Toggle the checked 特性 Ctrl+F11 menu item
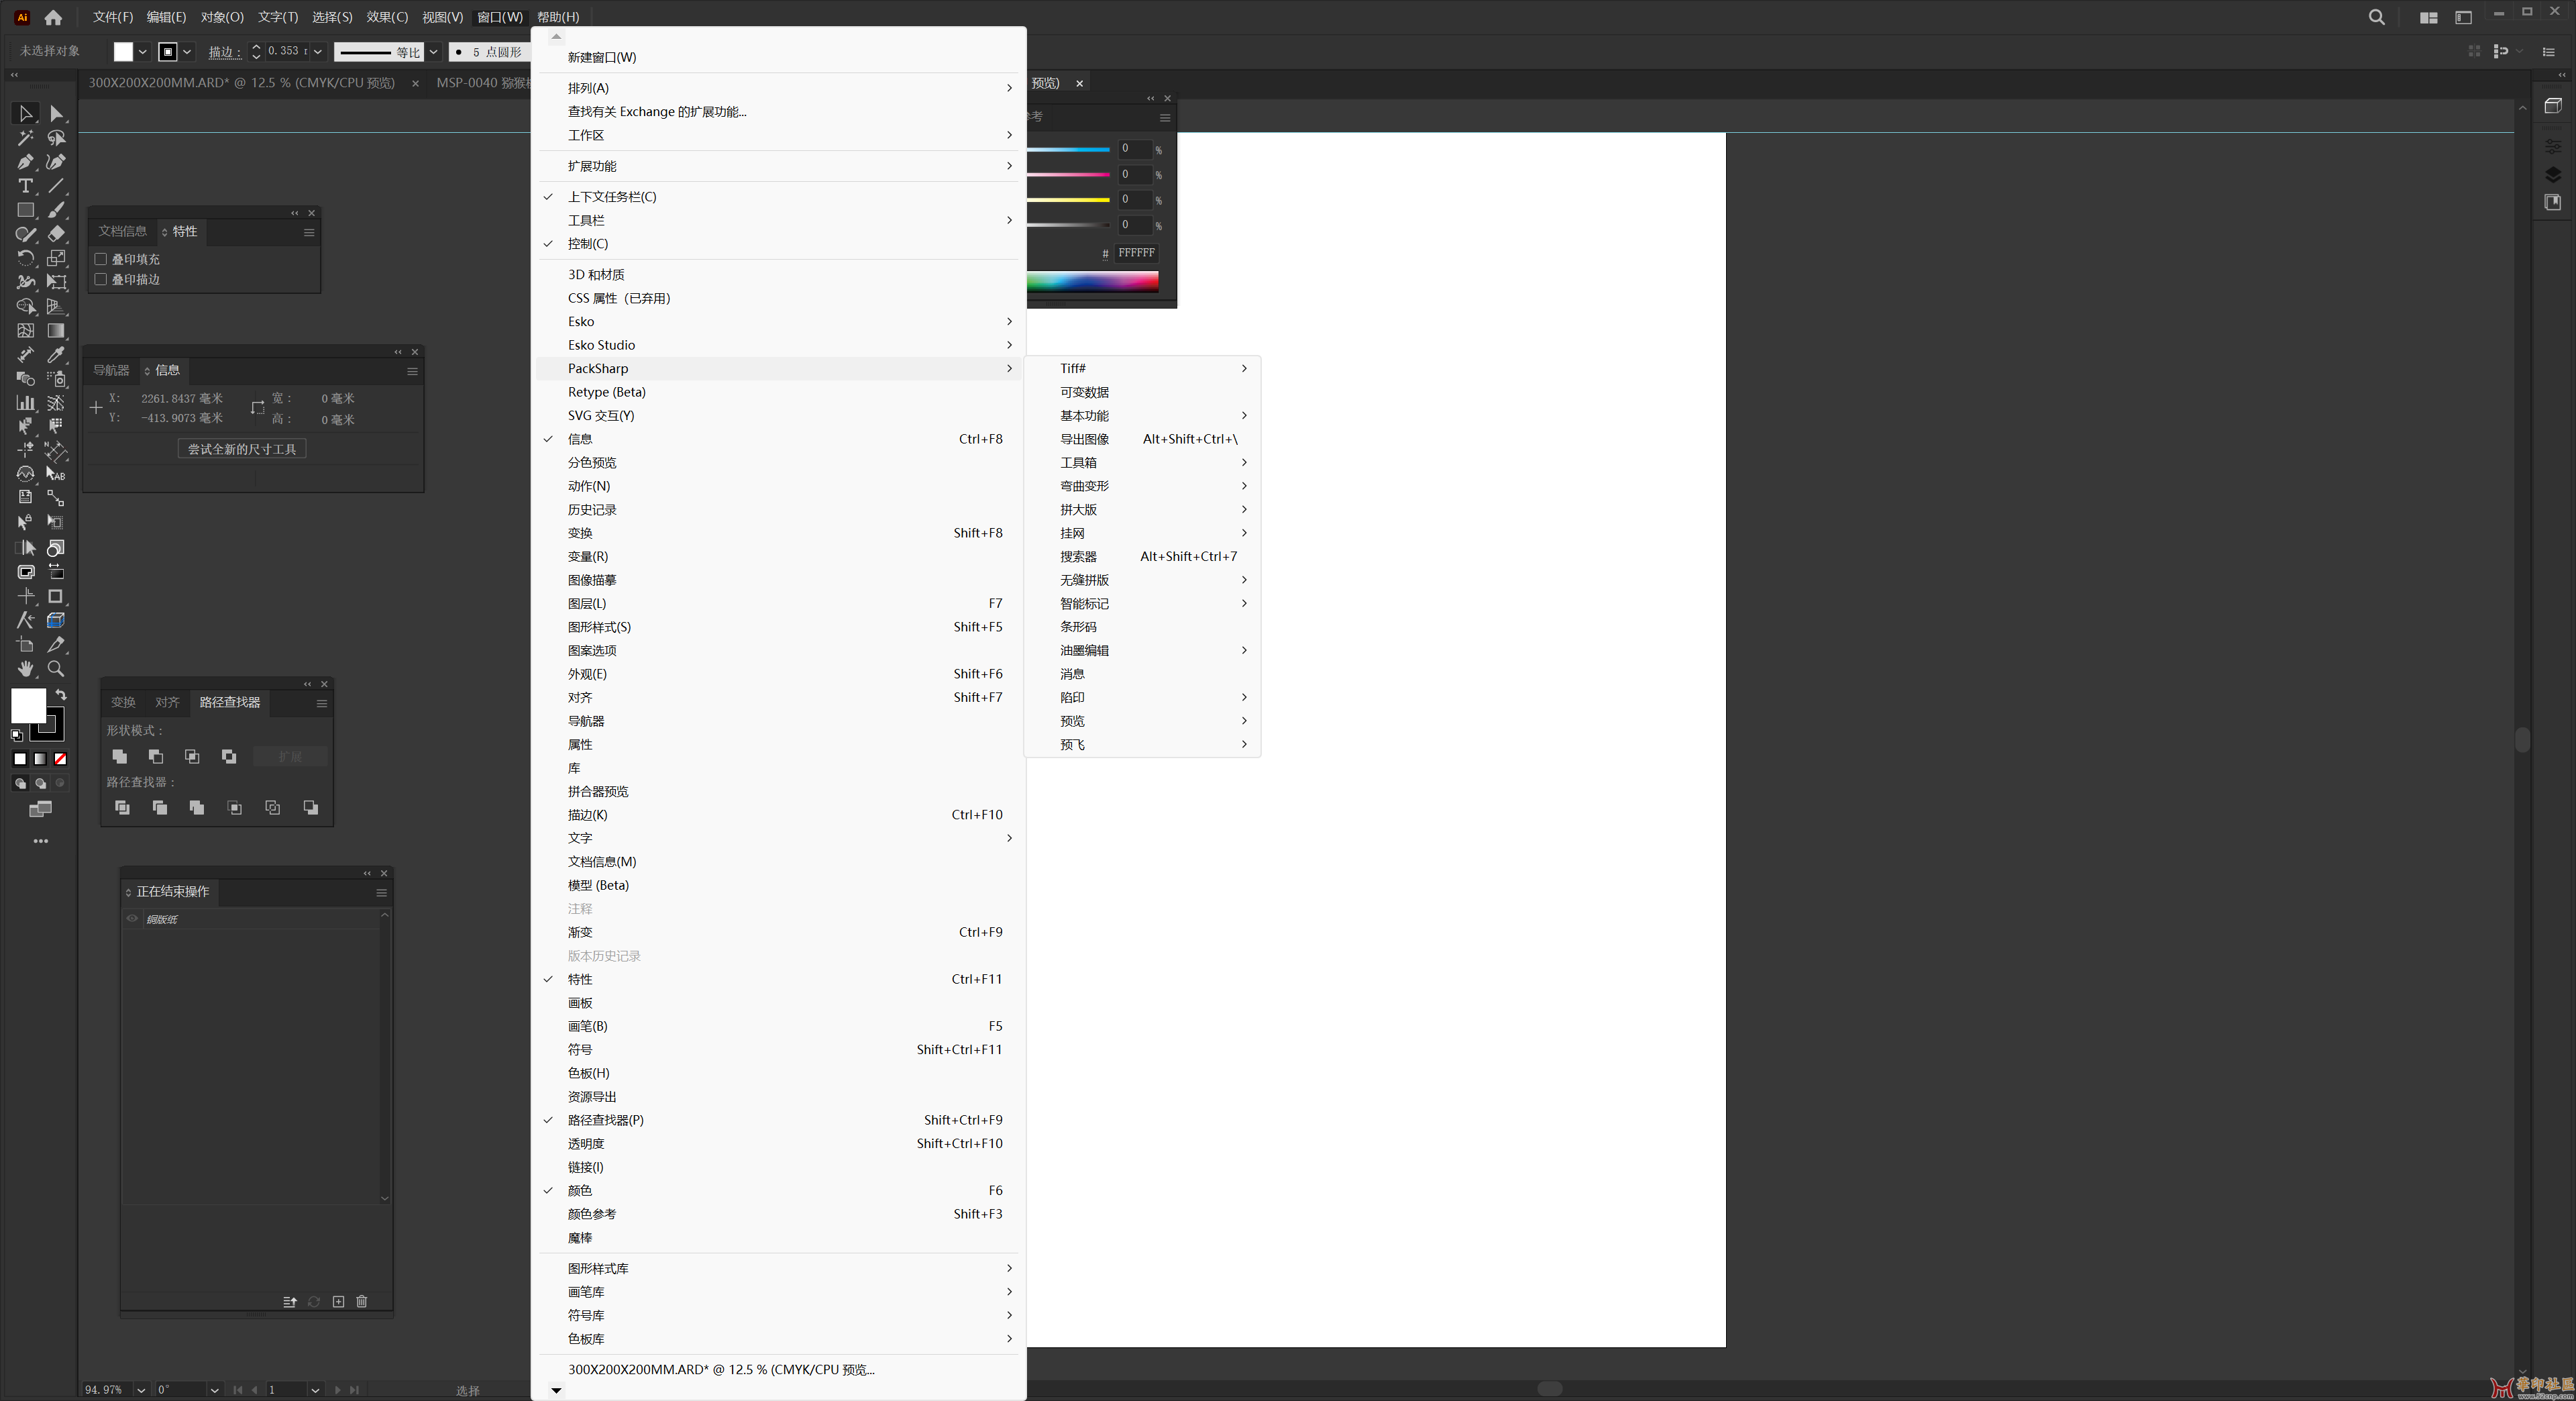2576x1401 pixels. [778, 979]
